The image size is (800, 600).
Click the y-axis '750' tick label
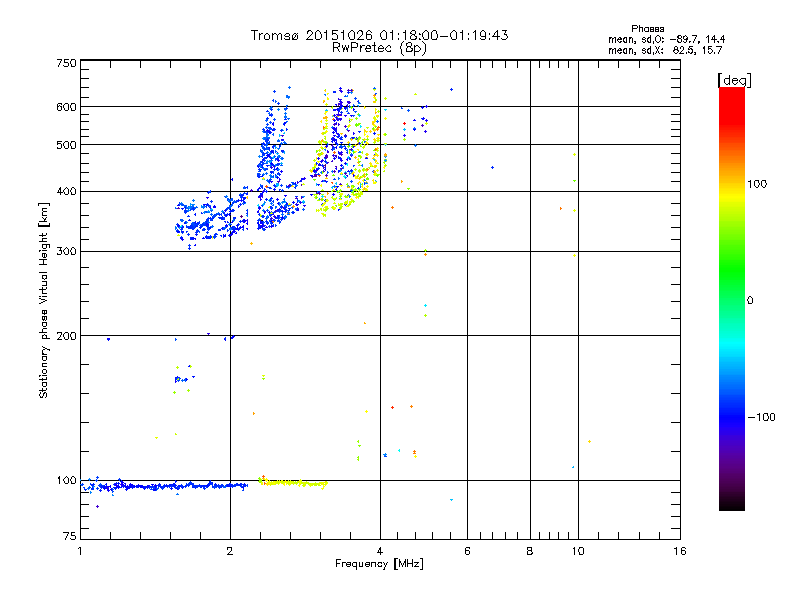pos(66,63)
